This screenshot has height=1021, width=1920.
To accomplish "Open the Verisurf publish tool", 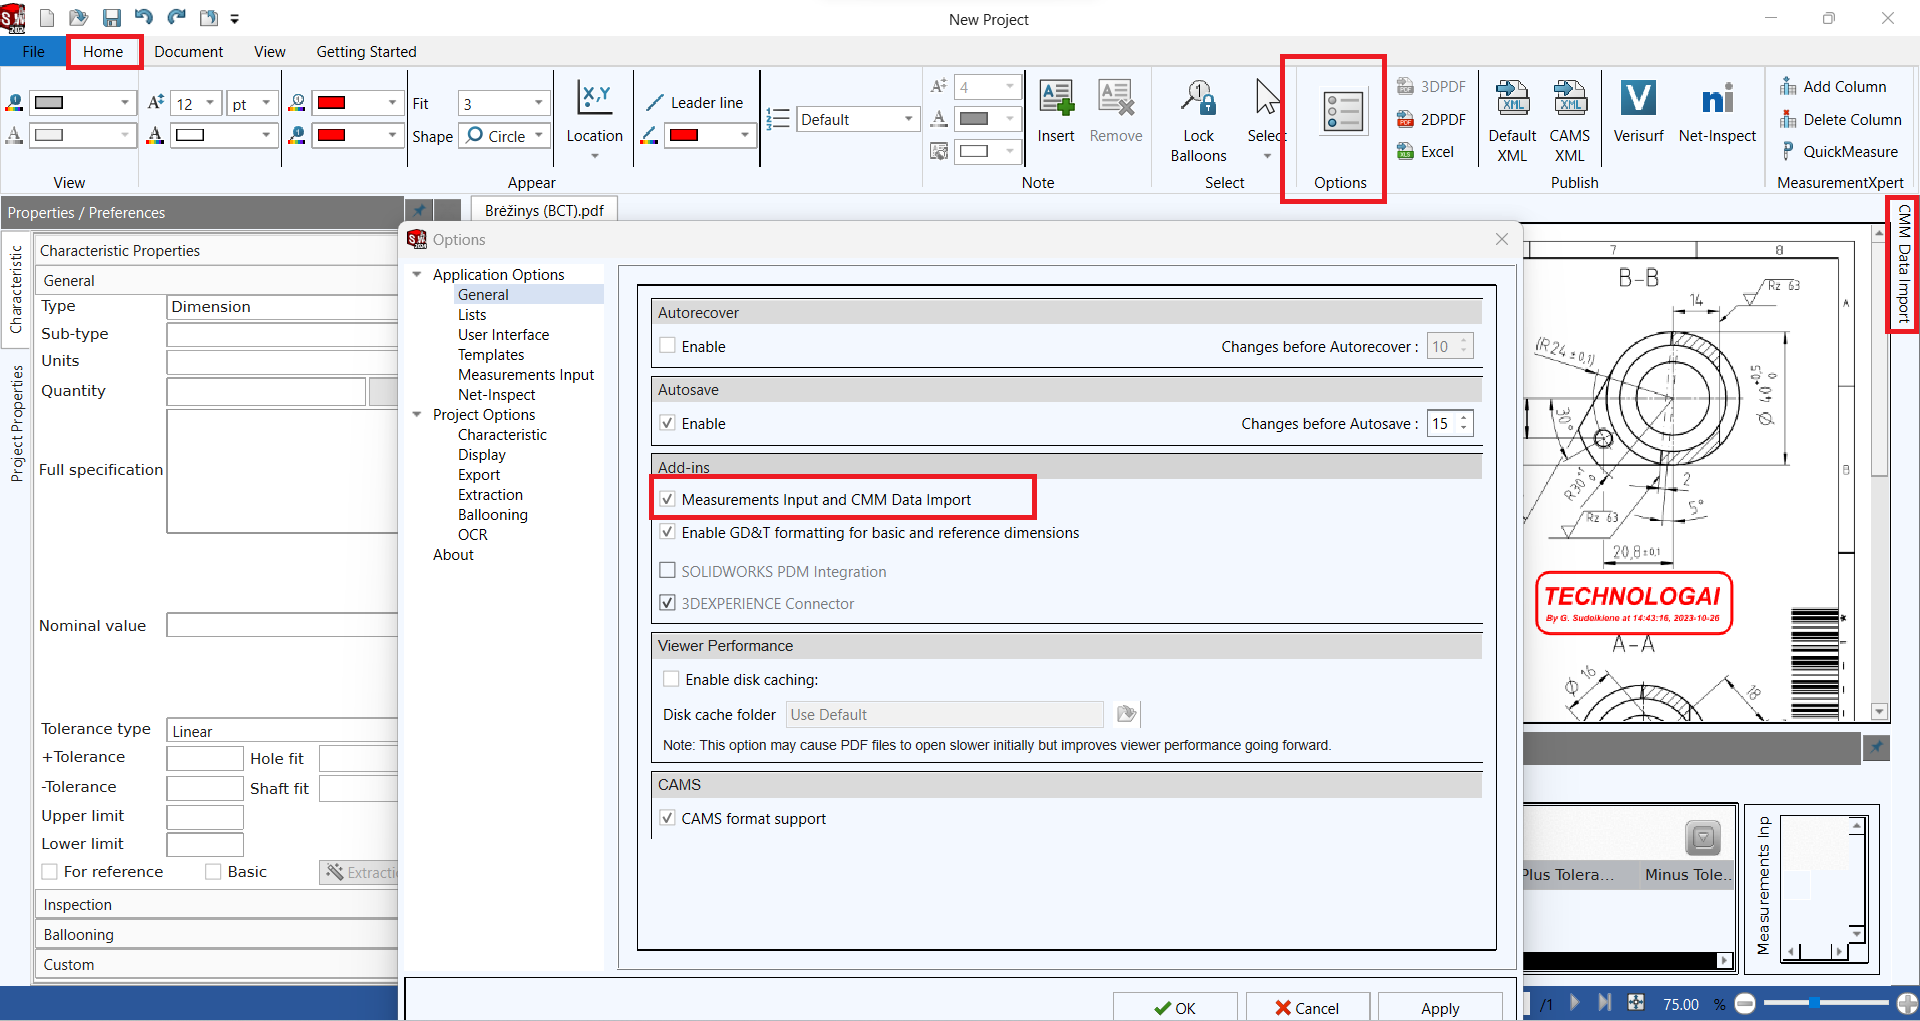I will tap(1638, 112).
